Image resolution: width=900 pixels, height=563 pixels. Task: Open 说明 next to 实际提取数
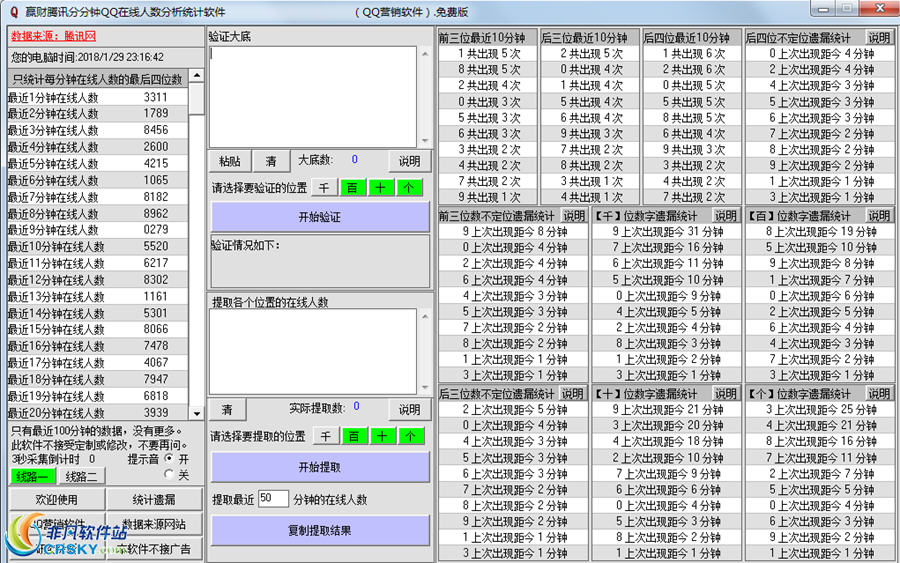pyautogui.click(x=409, y=410)
